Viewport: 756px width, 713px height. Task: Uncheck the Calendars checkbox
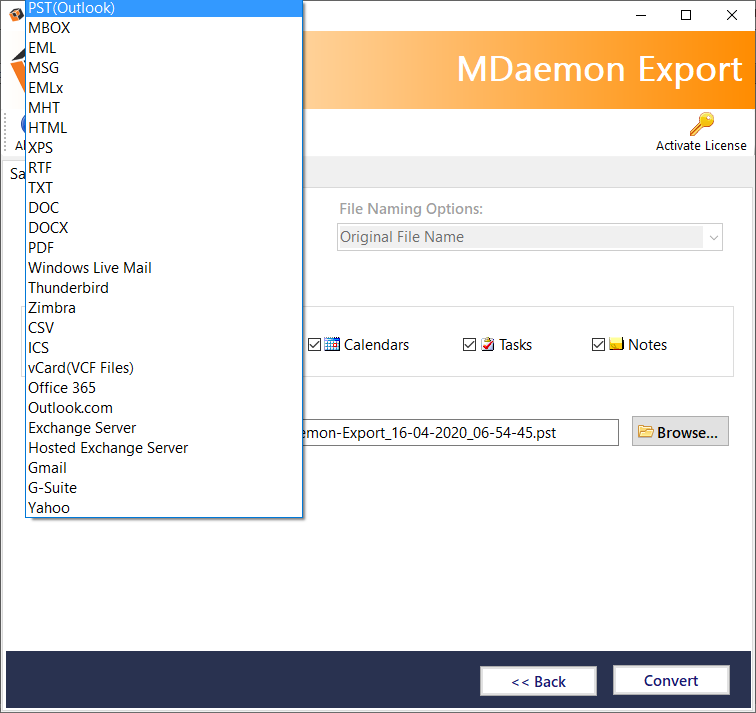[x=314, y=345]
